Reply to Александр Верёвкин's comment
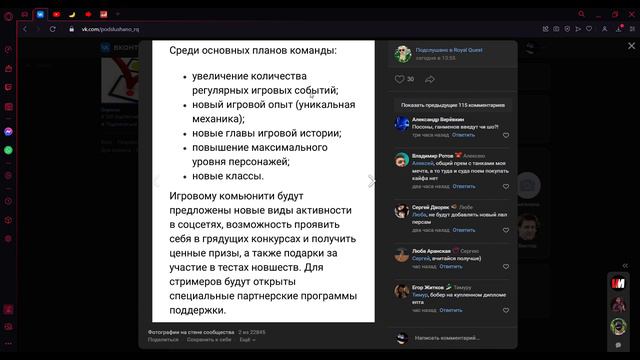The height and width of the screenshot is (360, 640). pyautogui.click(x=463, y=135)
